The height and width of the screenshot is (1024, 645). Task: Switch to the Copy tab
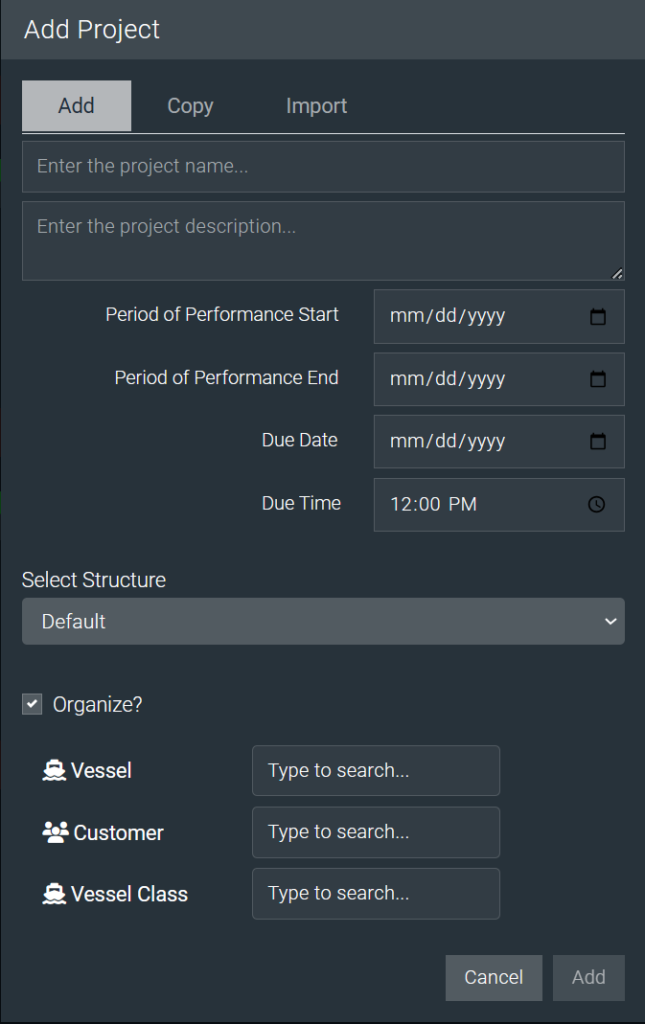[x=190, y=106]
